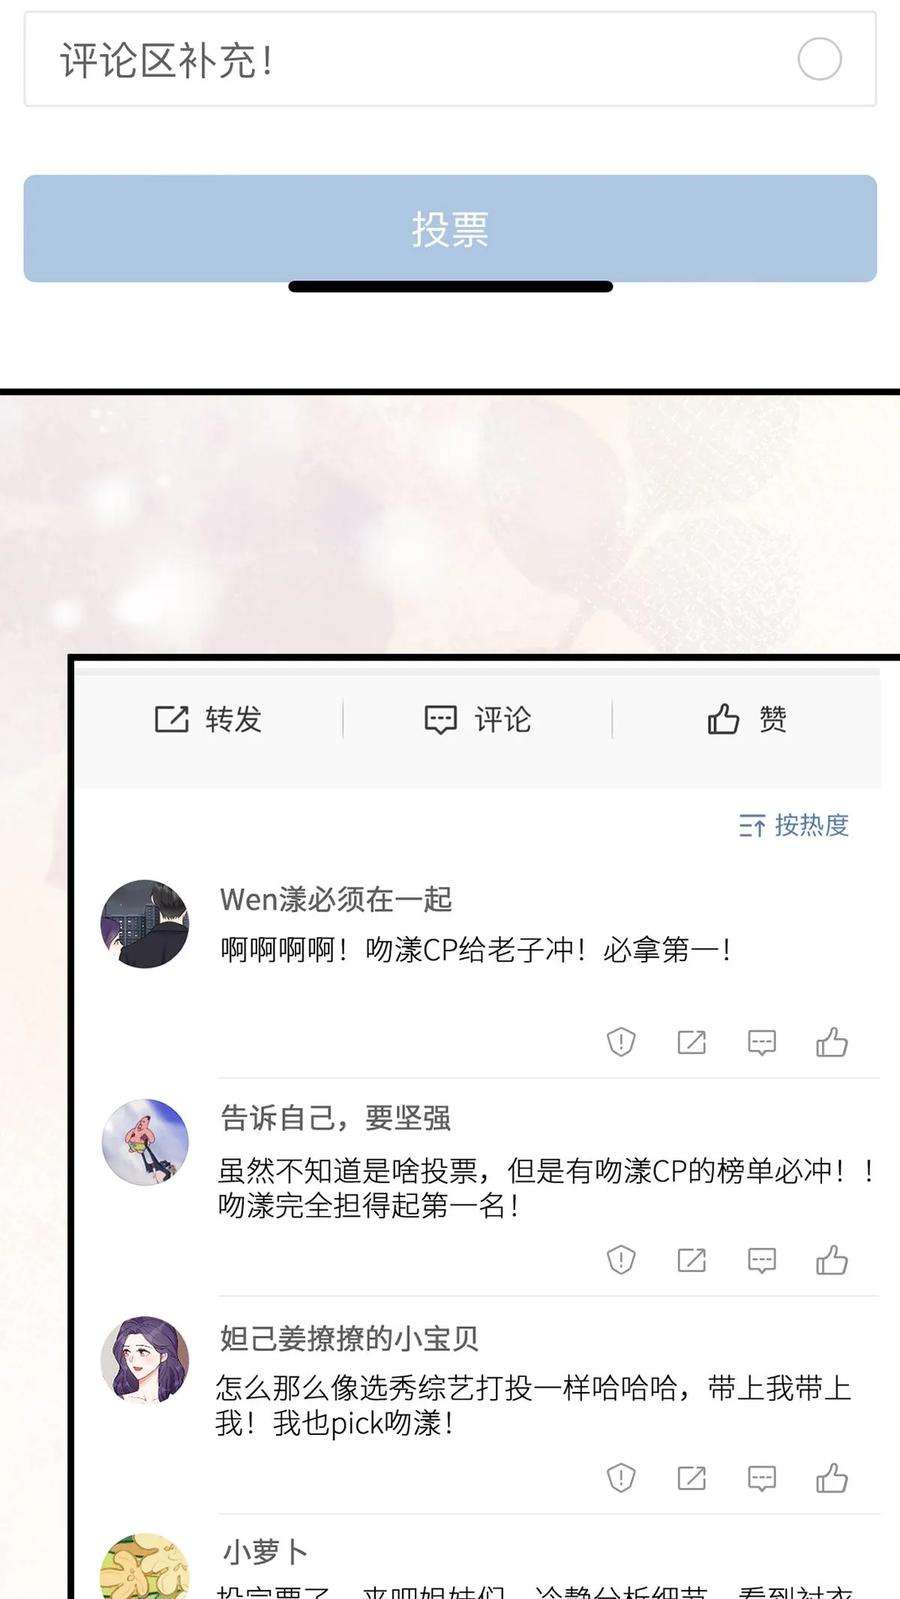Open the 按热度 sort dropdown

(794, 825)
